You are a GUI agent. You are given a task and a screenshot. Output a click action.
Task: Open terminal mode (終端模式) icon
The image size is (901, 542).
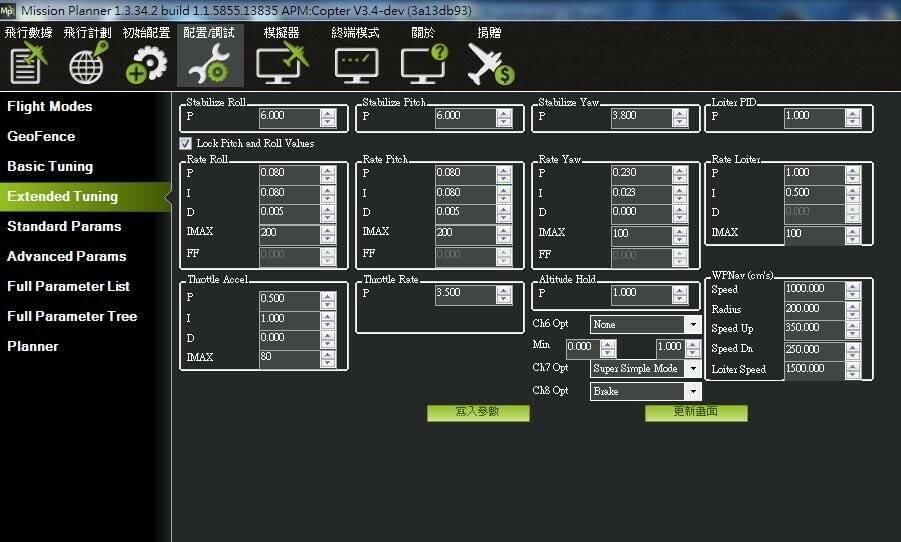tap(356, 65)
